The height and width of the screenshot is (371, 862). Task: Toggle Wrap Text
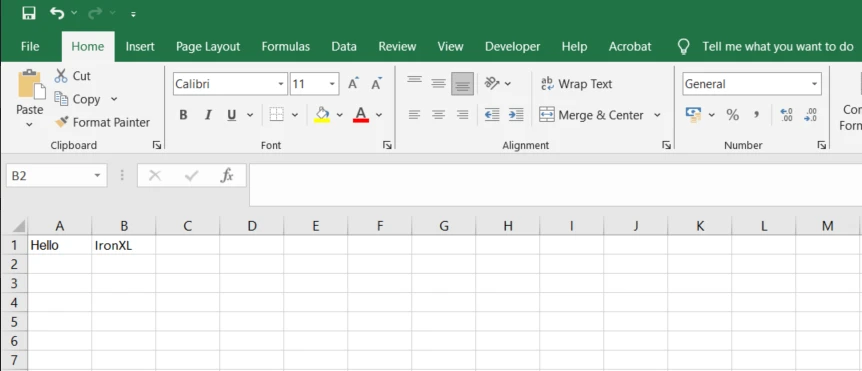[x=576, y=84]
